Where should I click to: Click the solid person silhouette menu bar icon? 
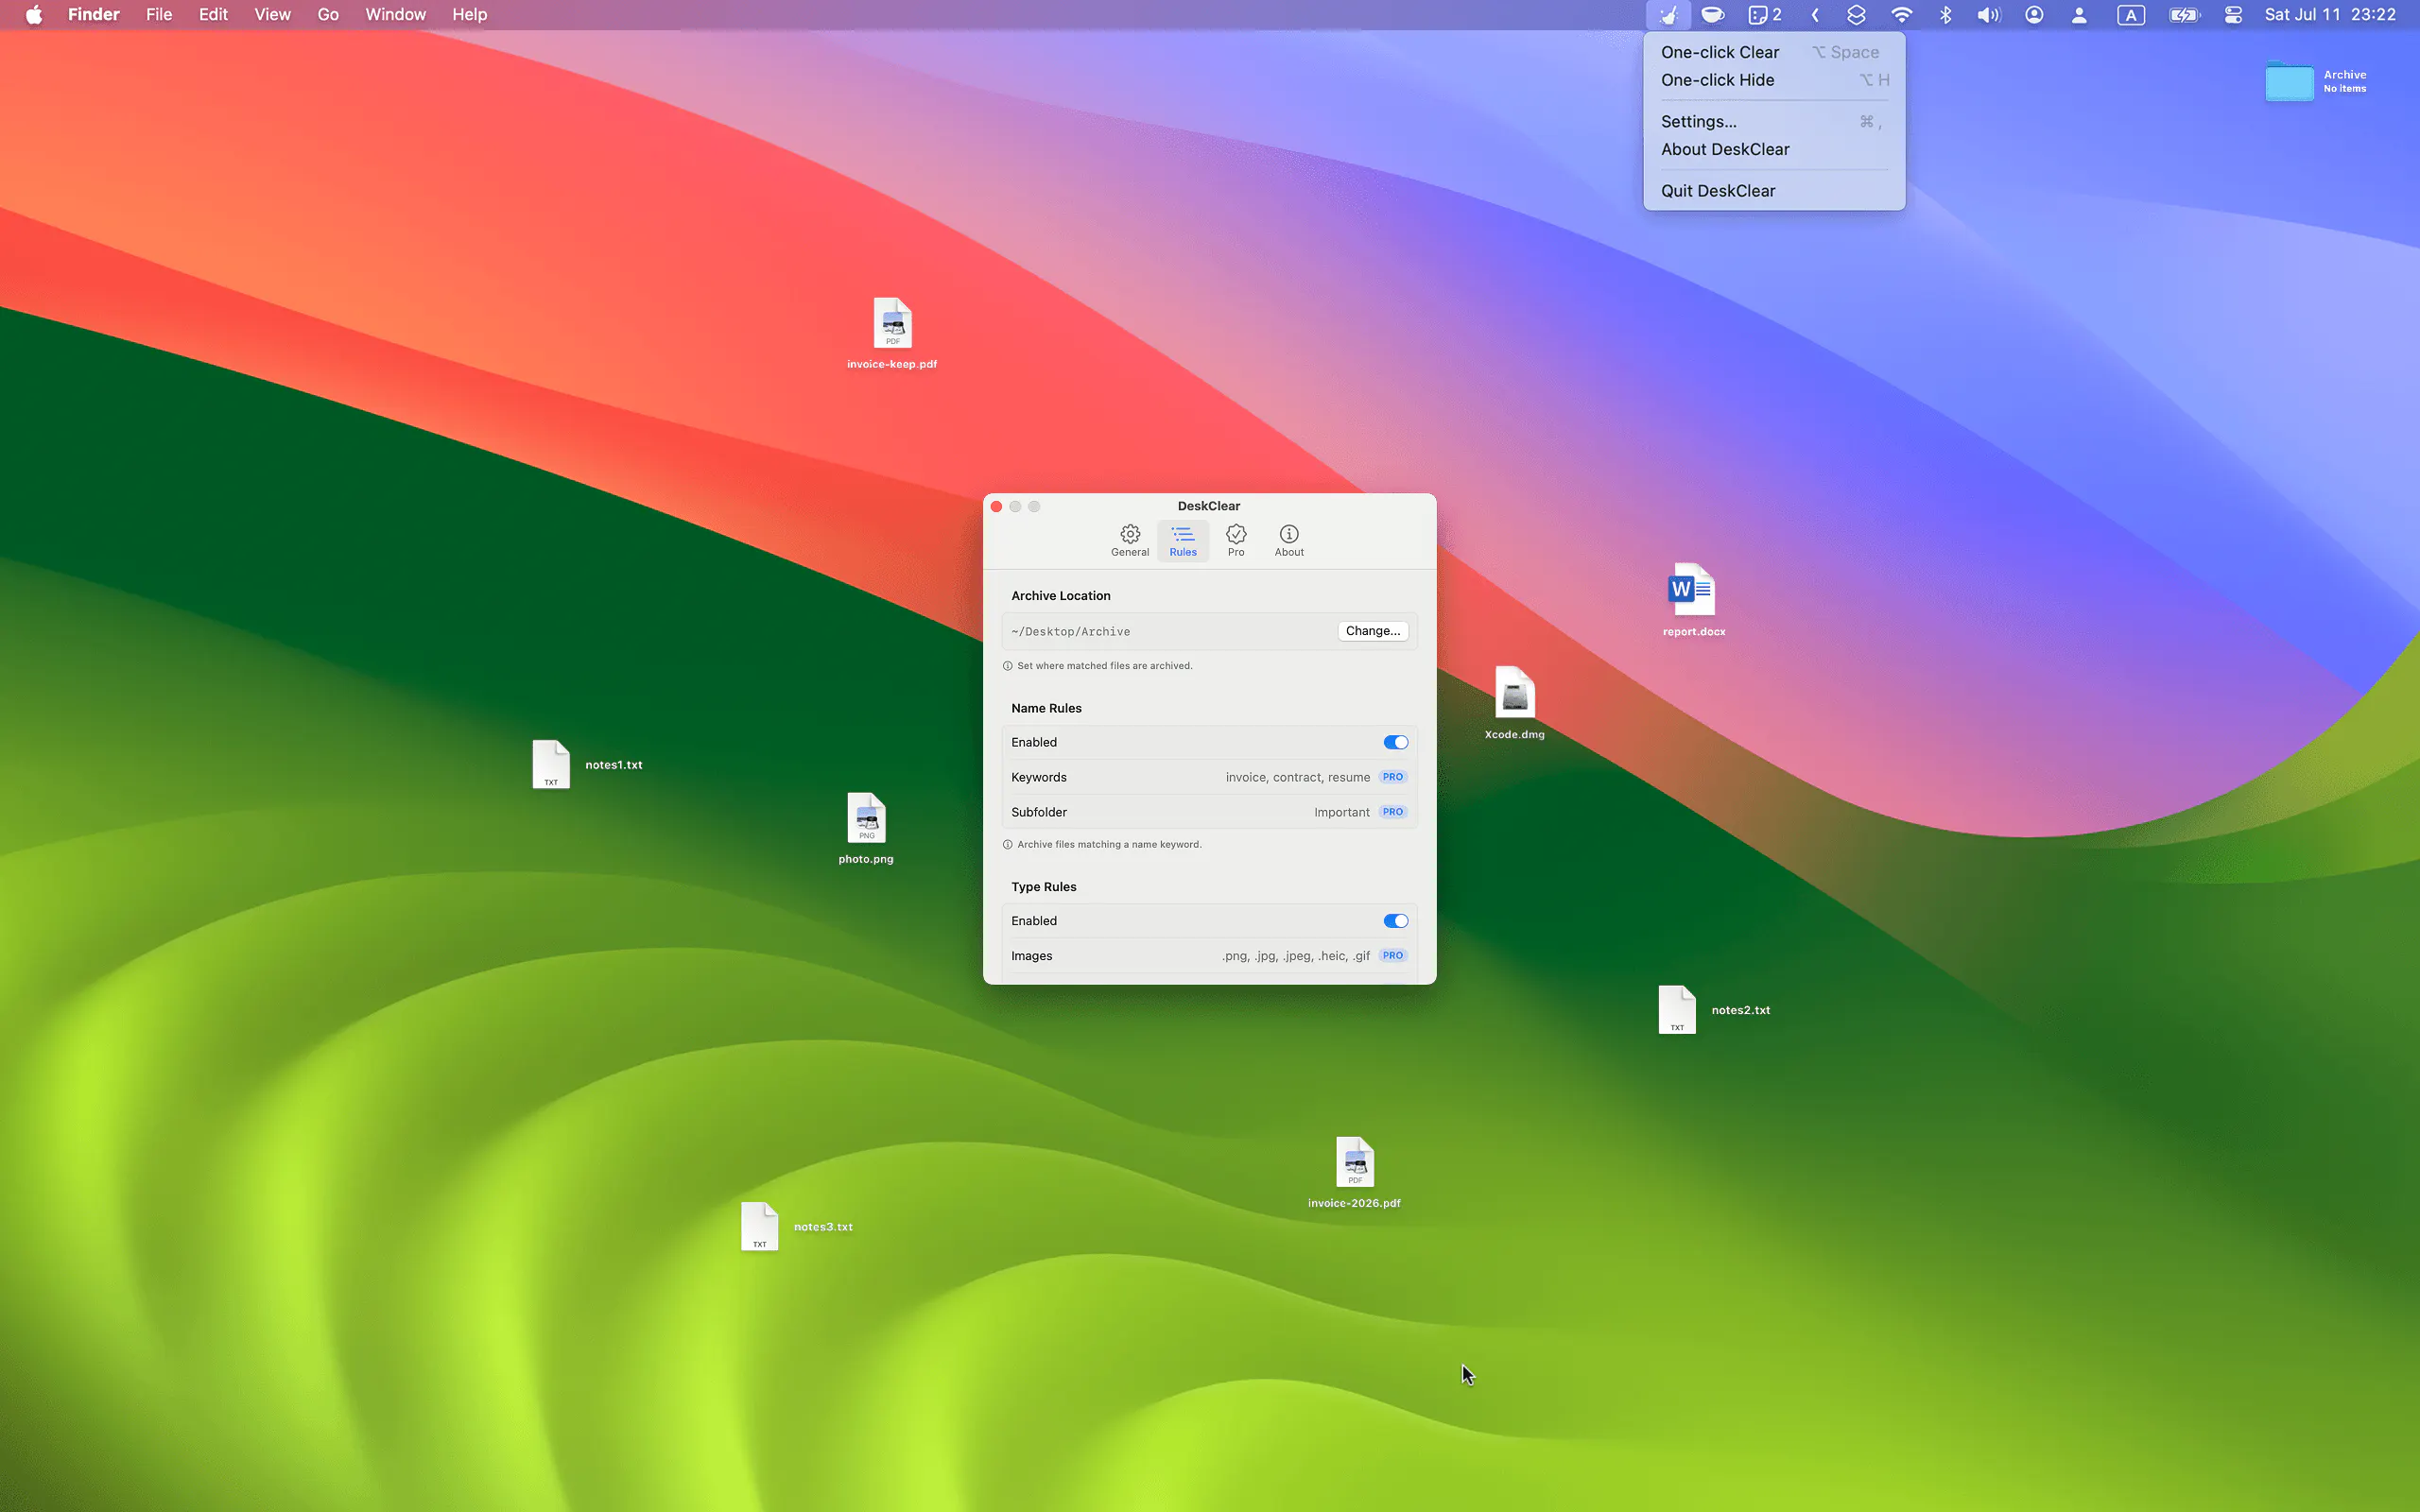[2079, 15]
